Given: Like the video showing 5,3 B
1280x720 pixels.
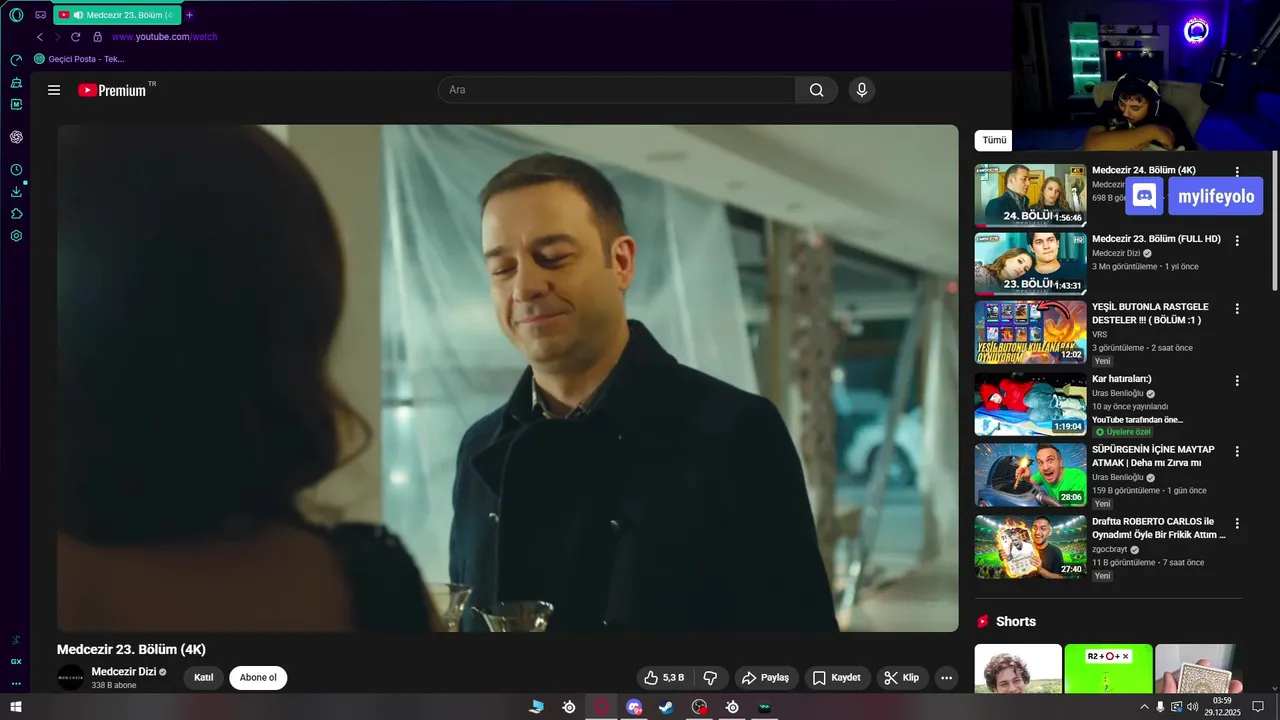Looking at the screenshot, I should point(665,678).
